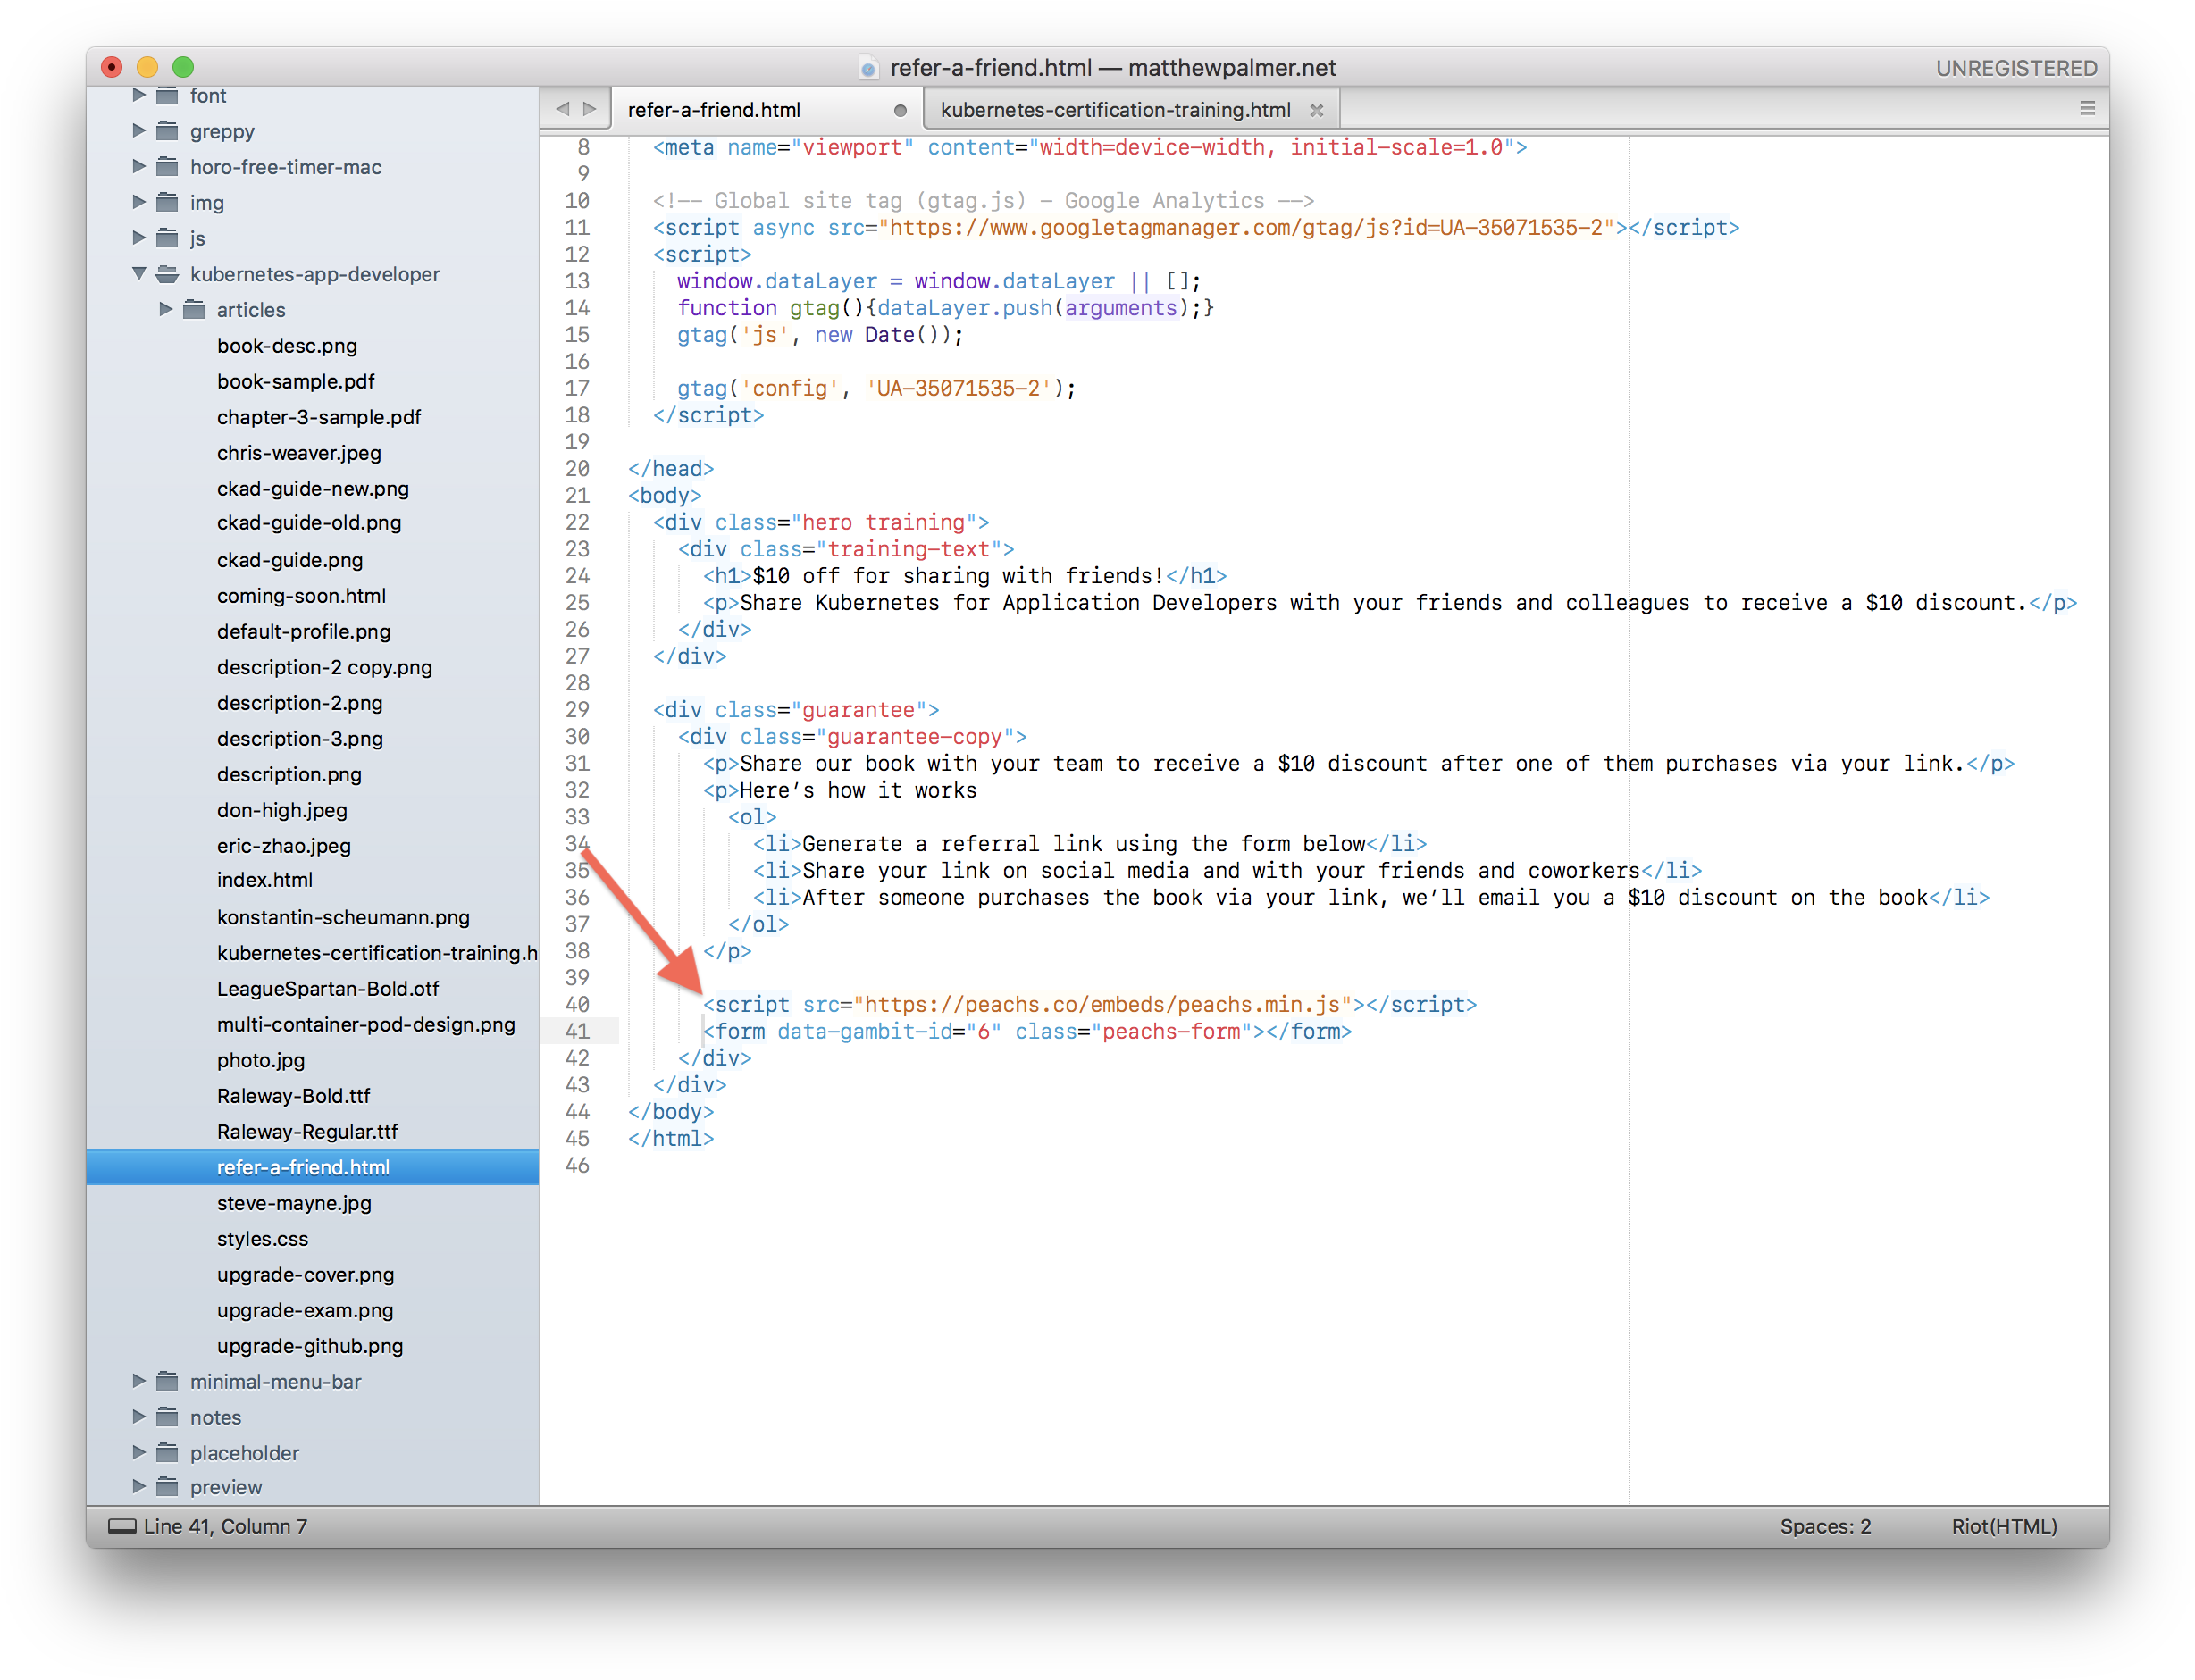Click the notes folder icon
The width and height of the screenshot is (2195, 1680).
168,1417
